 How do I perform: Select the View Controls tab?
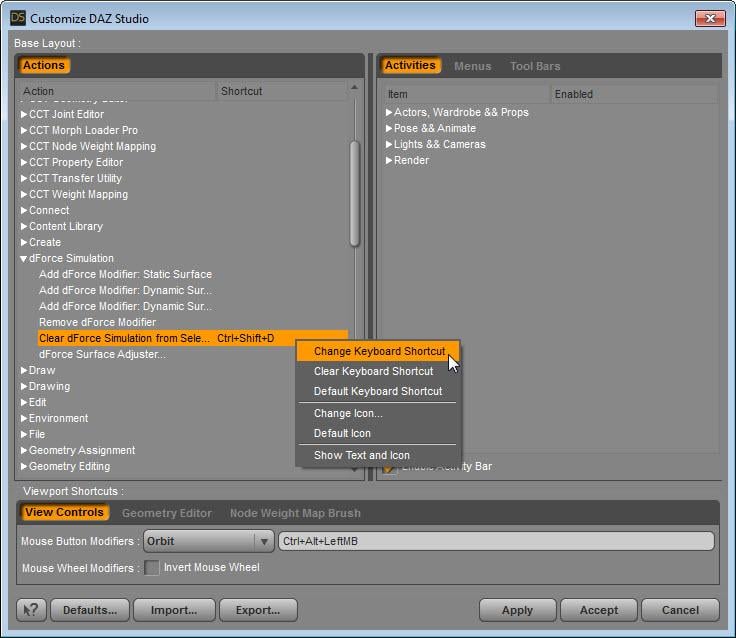coord(64,512)
